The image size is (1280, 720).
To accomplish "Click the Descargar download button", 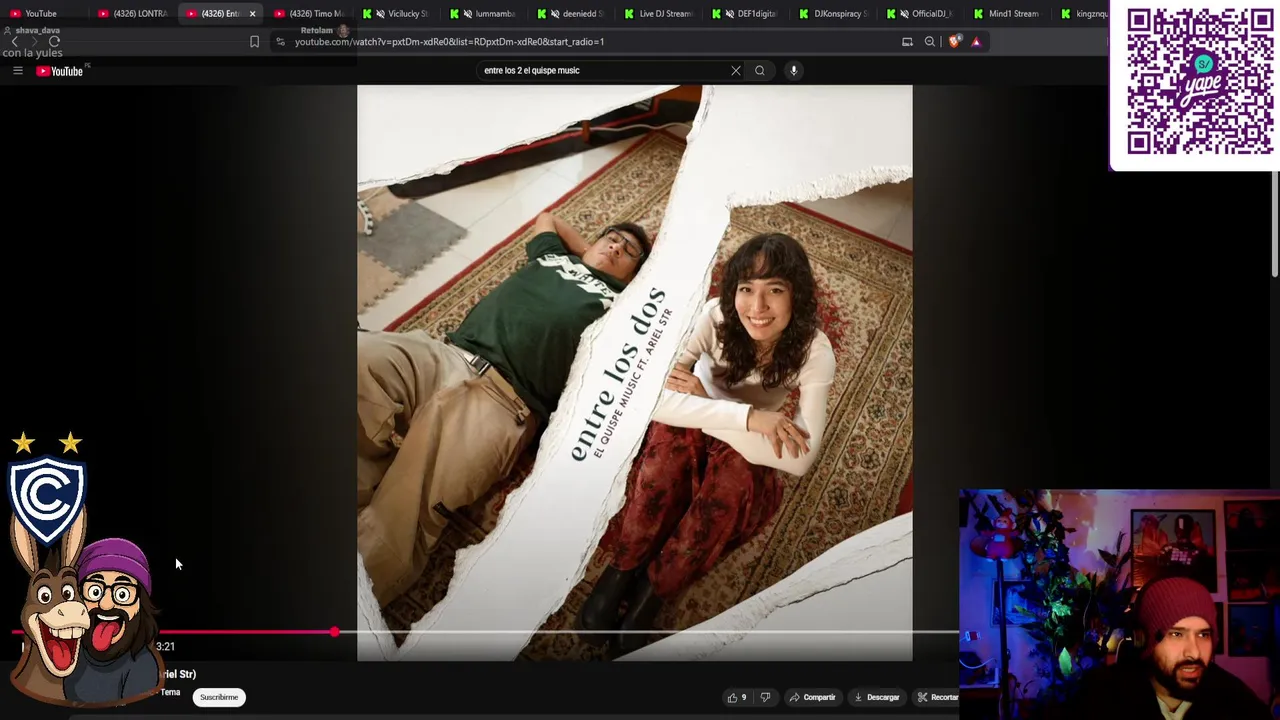I will [876, 697].
